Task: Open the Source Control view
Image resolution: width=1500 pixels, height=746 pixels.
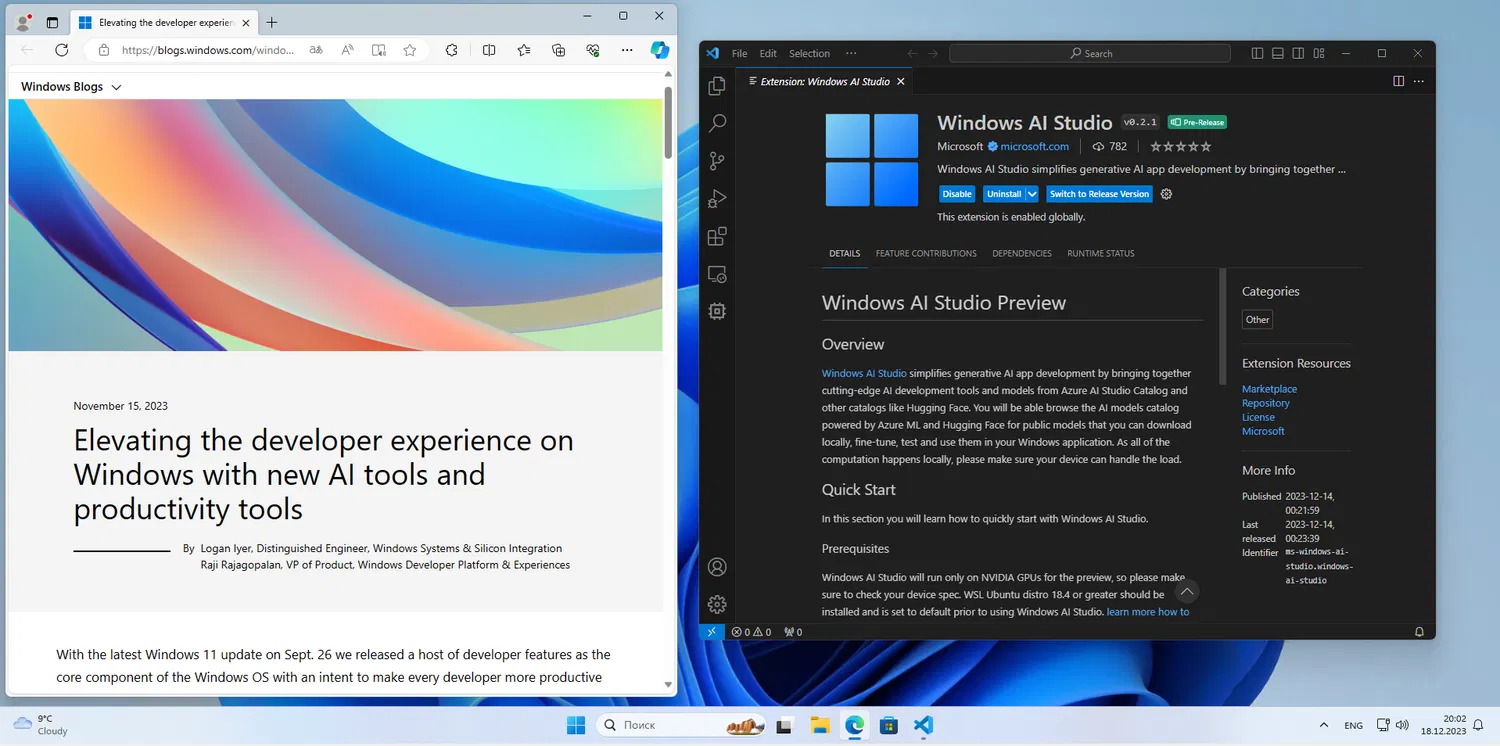Action: (716, 161)
